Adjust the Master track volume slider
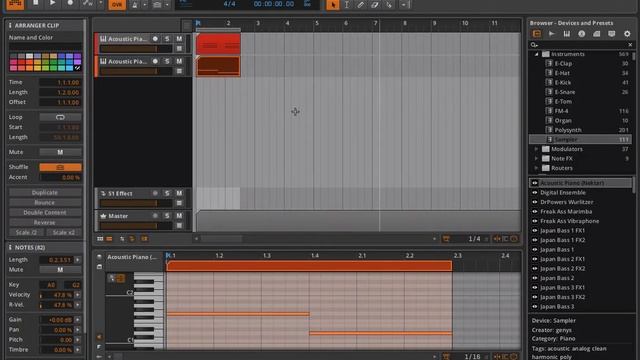Image resolution: width=640 pixels, height=360 pixels. (136, 225)
